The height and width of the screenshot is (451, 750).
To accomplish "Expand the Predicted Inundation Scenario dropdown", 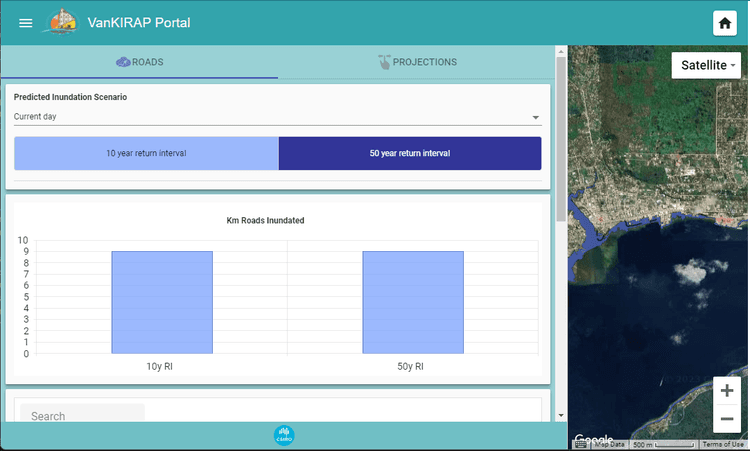I will (x=276, y=117).
